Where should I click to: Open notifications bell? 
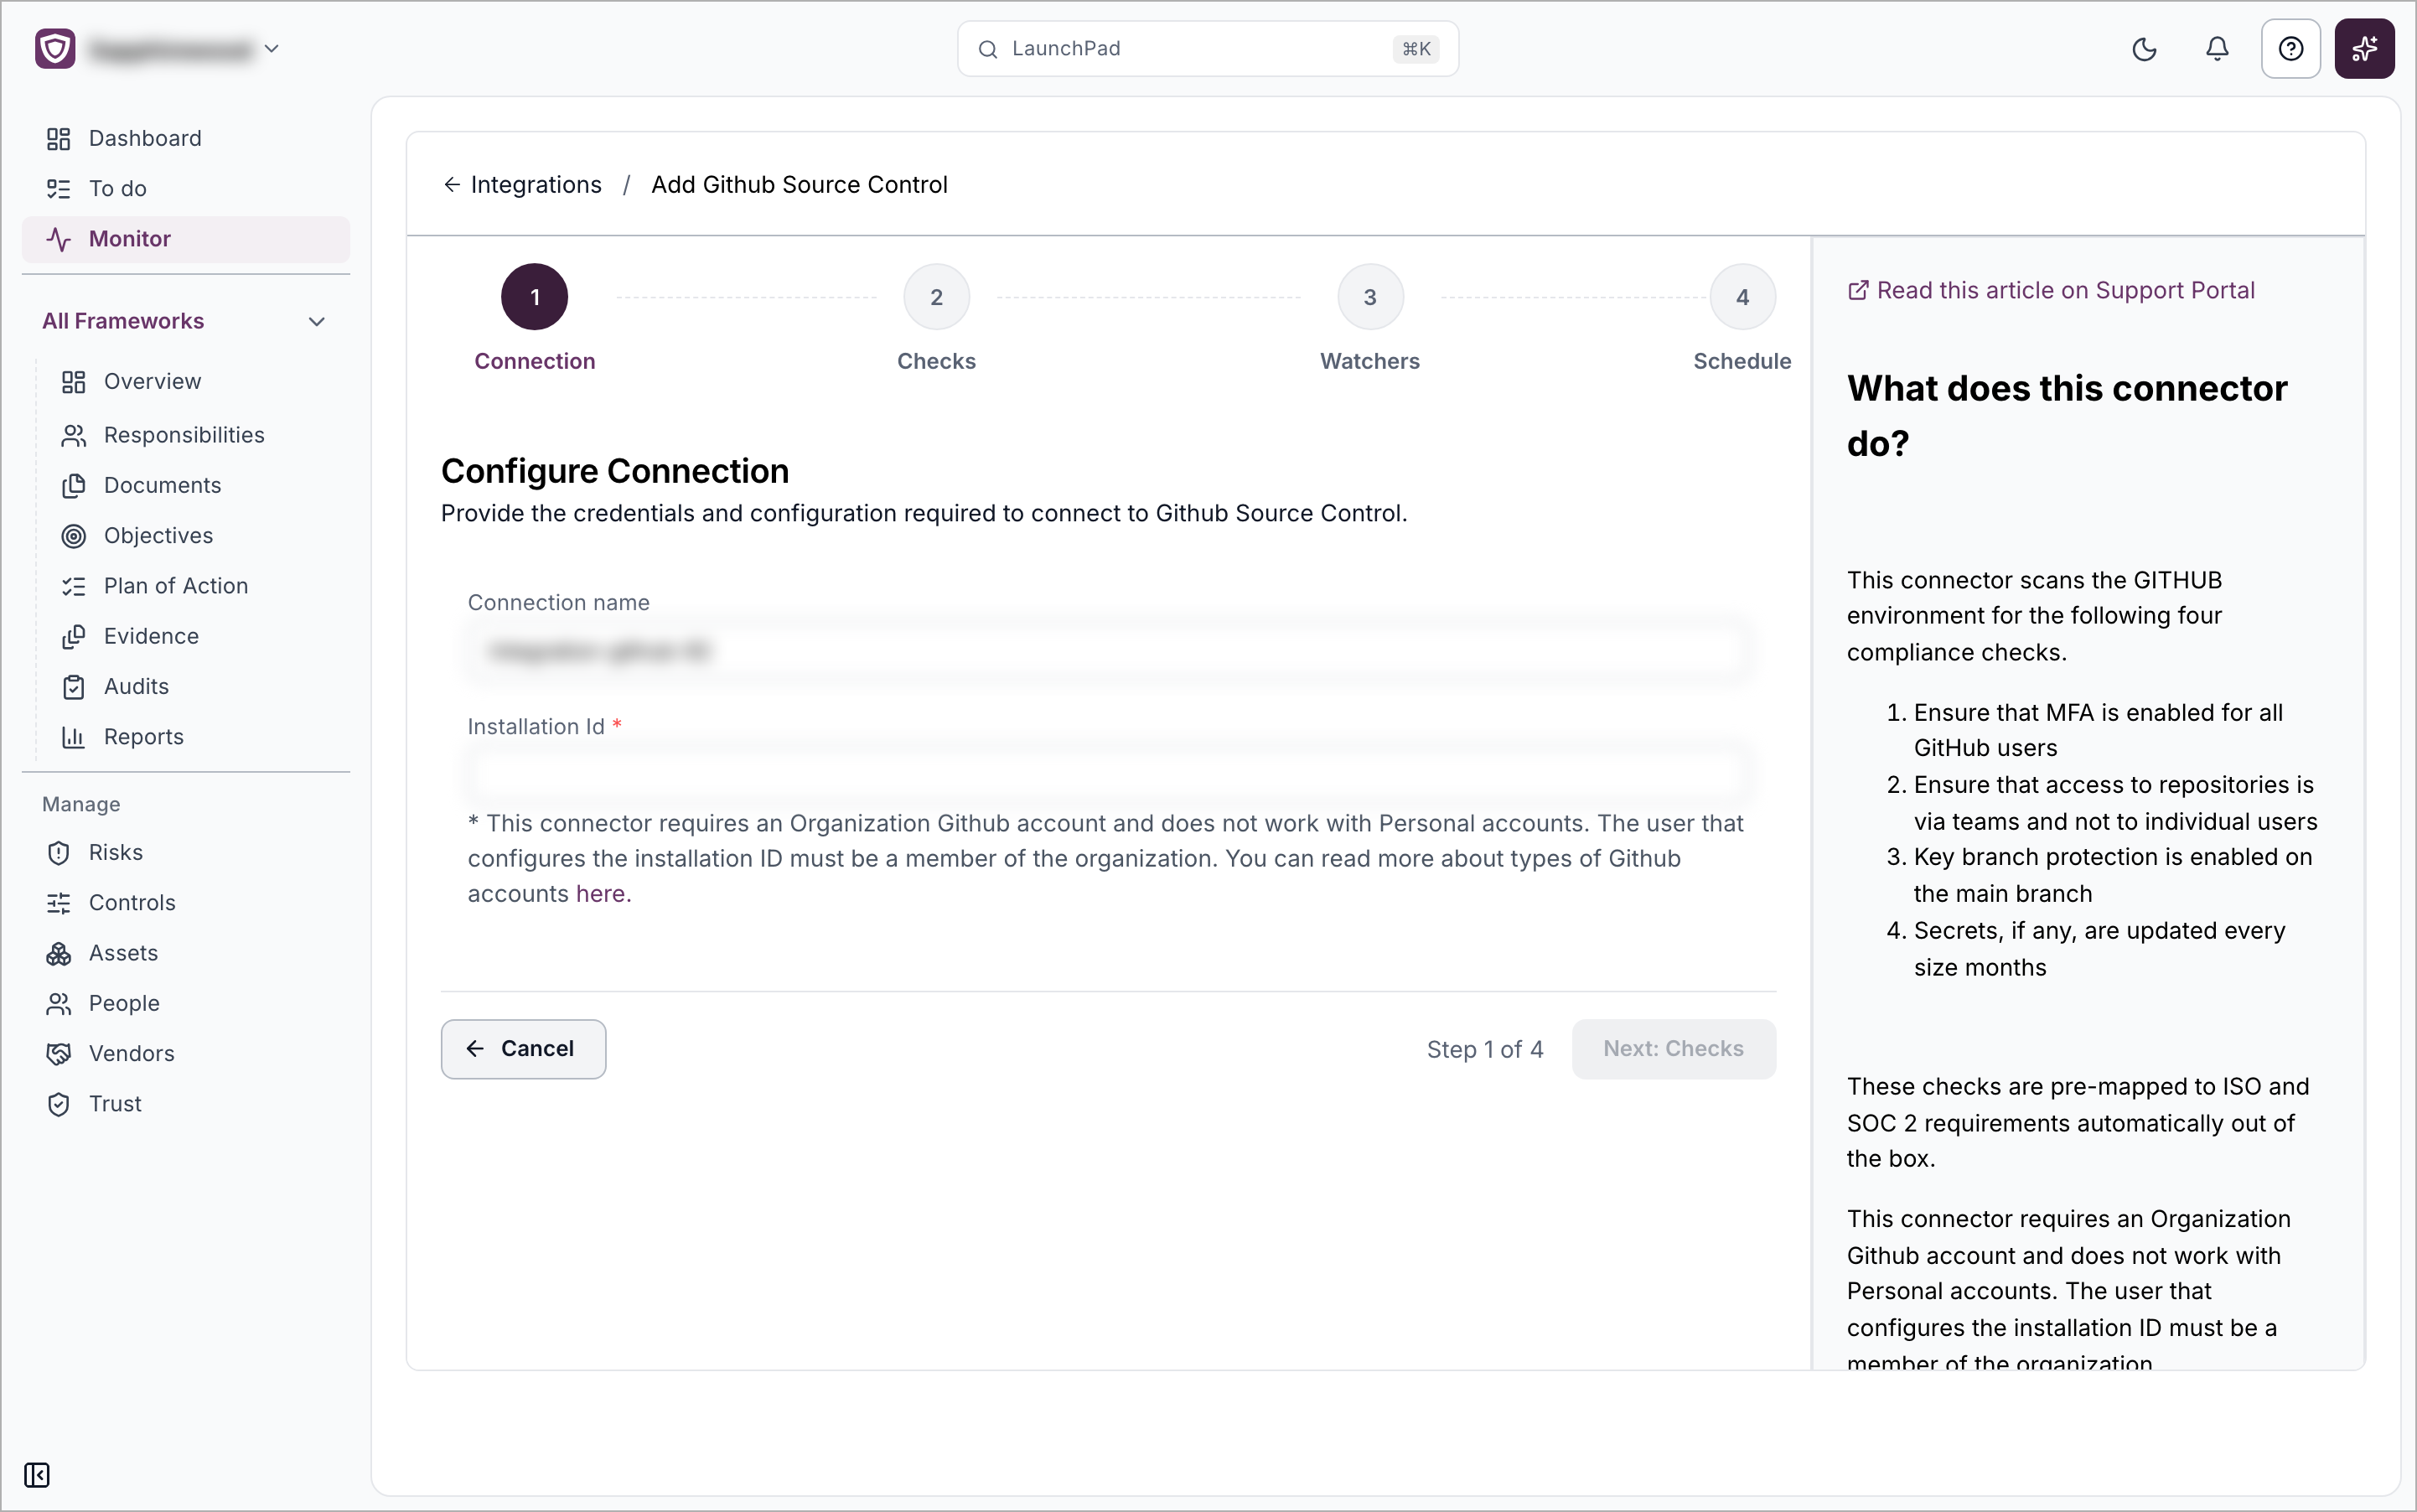coord(2217,49)
